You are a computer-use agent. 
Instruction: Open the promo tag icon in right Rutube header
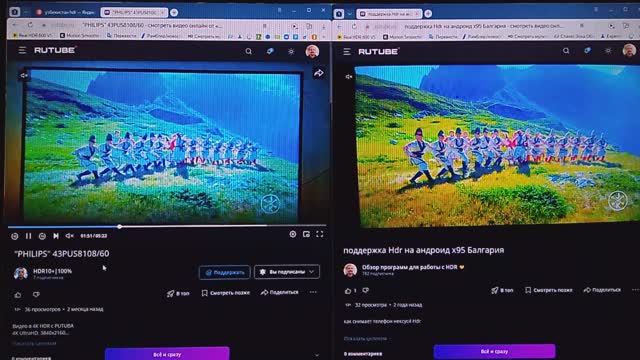(x=587, y=51)
